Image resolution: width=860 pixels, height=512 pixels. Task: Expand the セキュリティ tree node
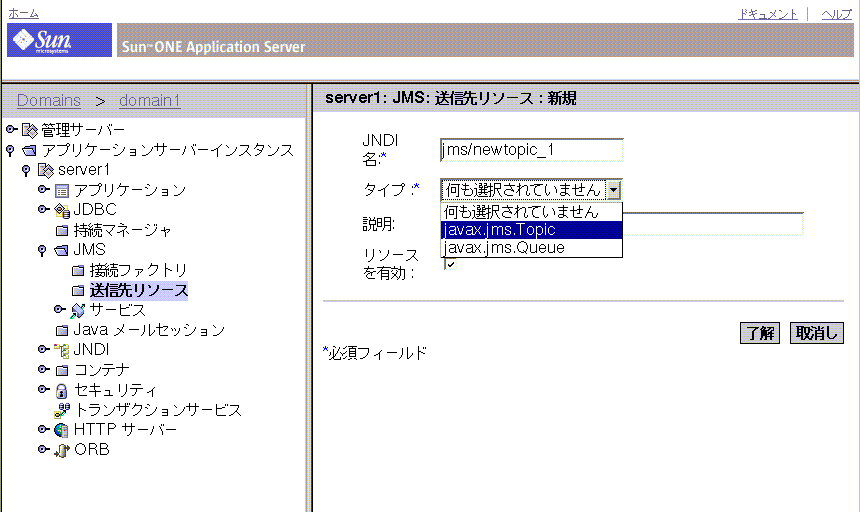coord(44,389)
